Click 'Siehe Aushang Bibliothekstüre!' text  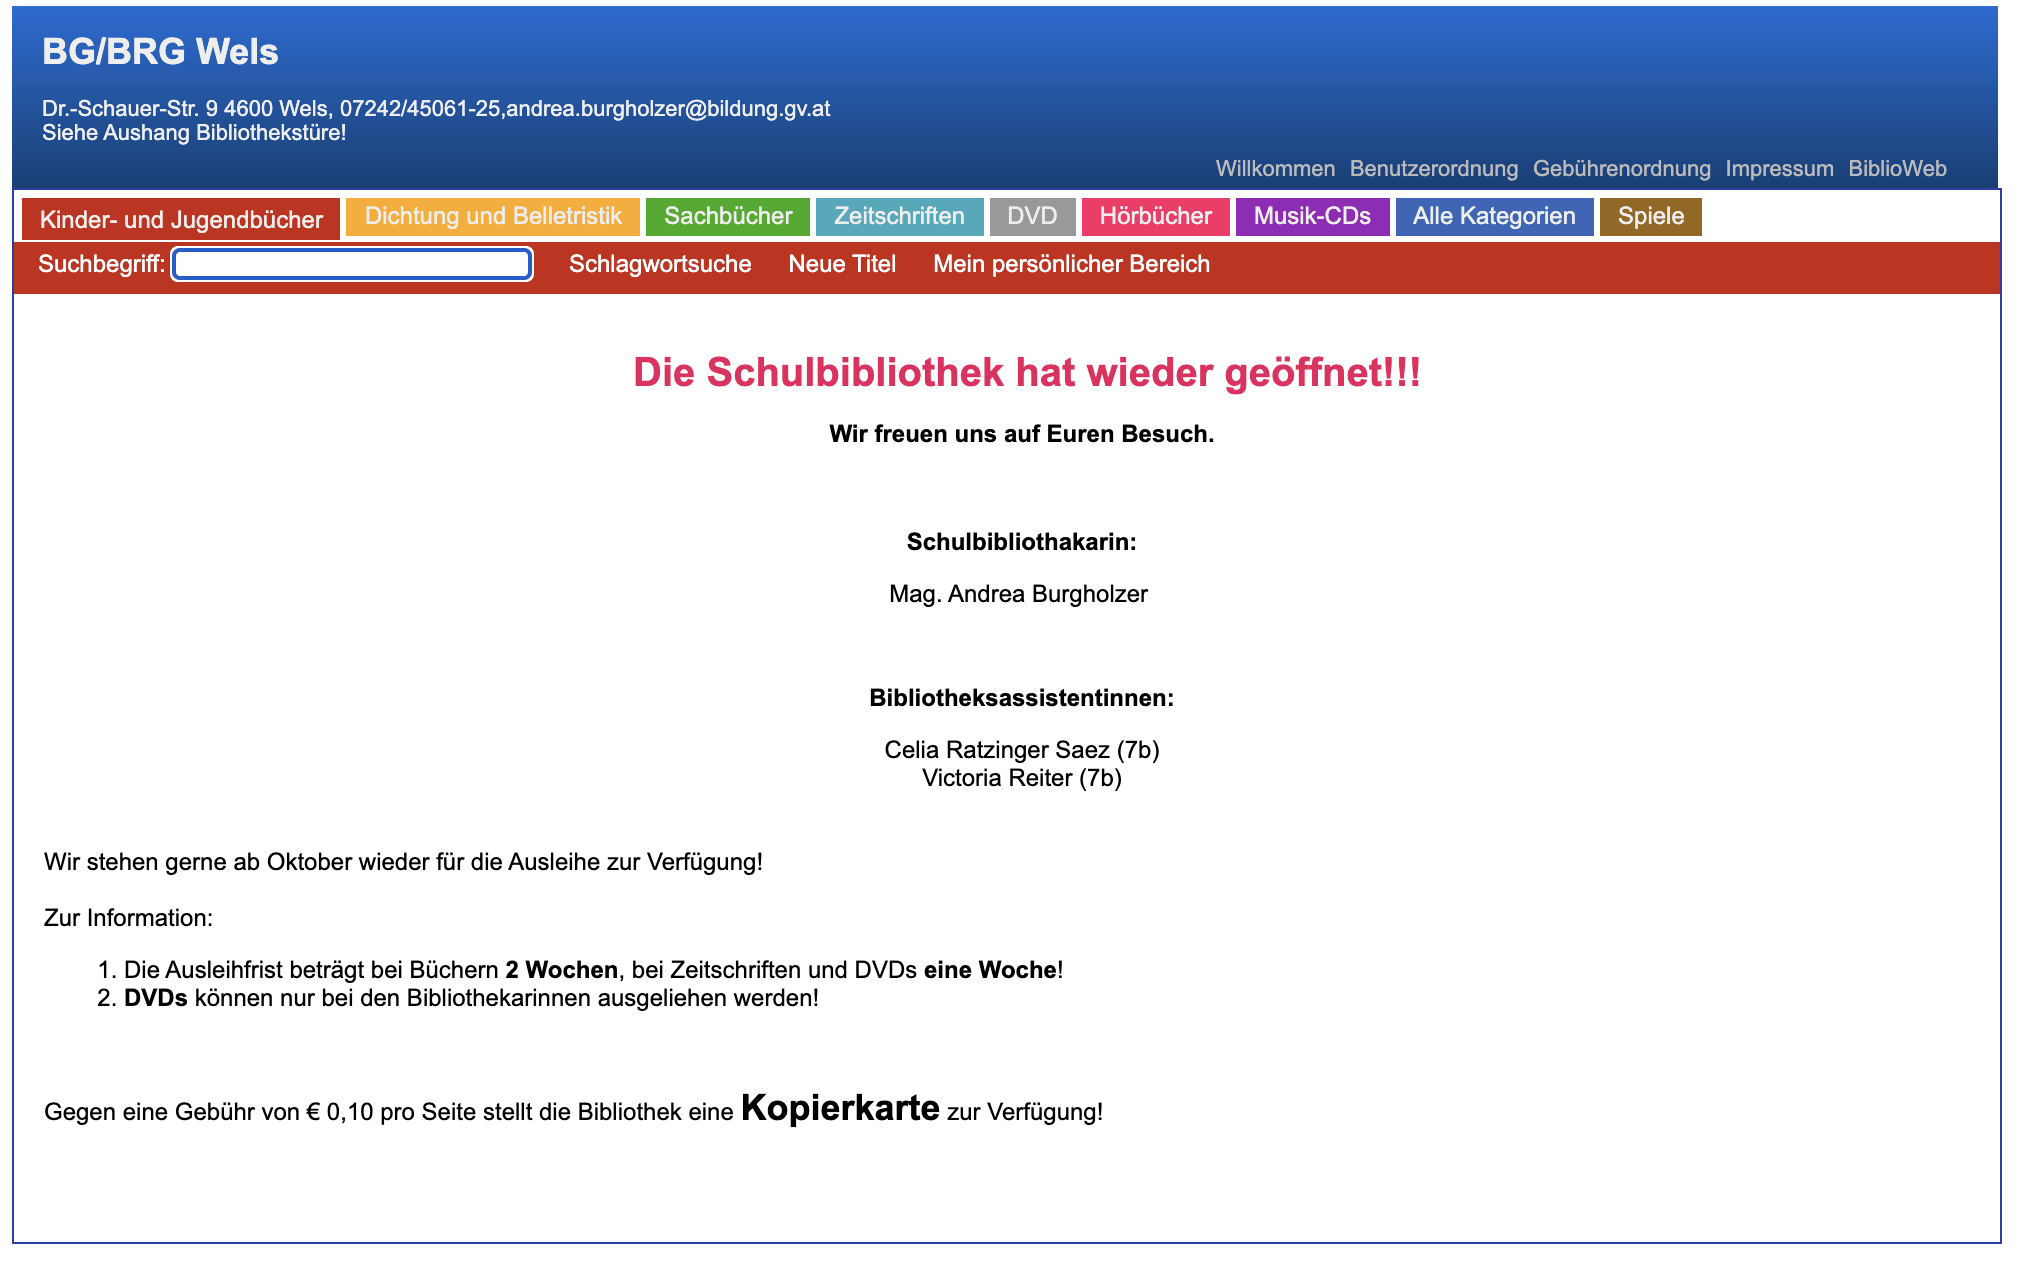[x=194, y=132]
